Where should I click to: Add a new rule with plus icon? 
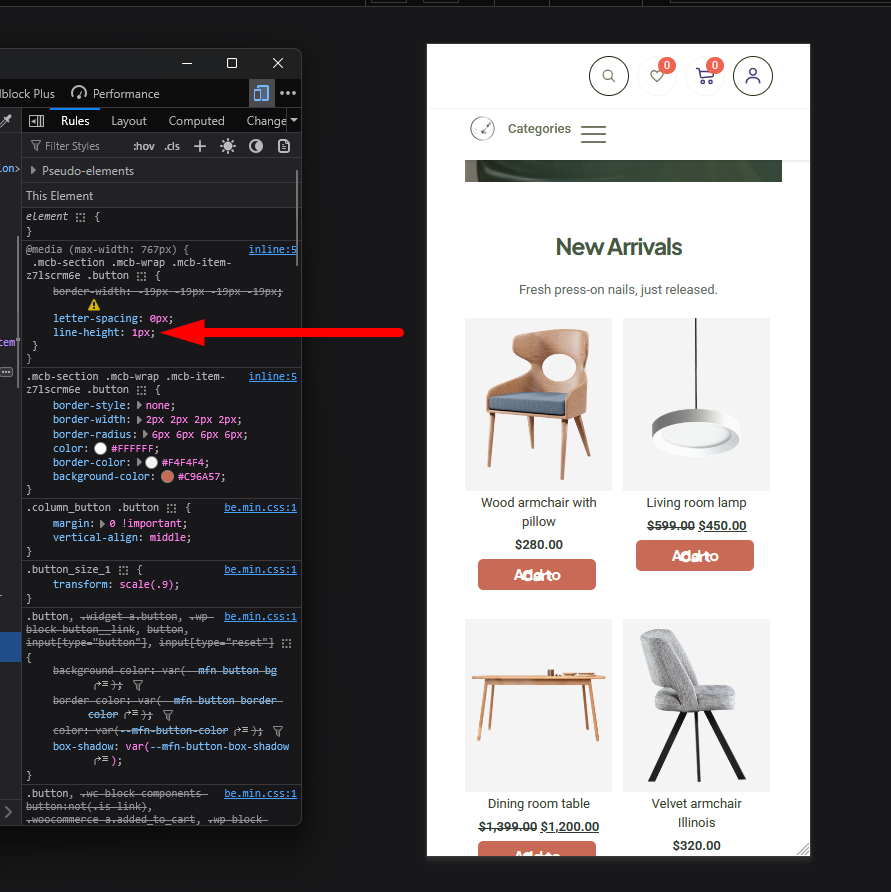pyautogui.click(x=200, y=146)
